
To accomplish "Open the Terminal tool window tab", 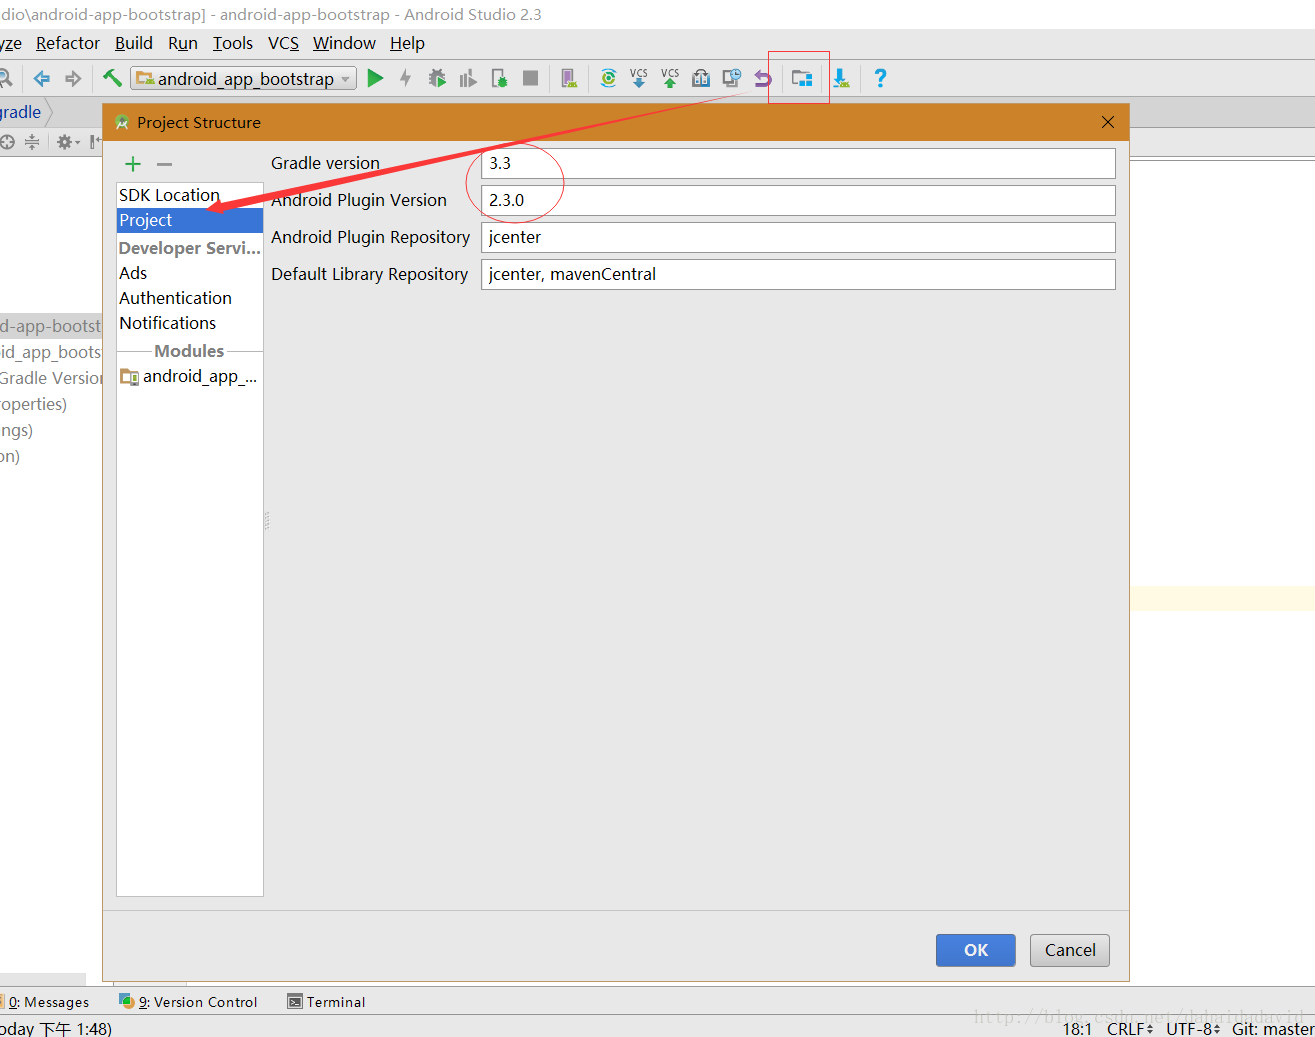I will tap(326, 1002).
